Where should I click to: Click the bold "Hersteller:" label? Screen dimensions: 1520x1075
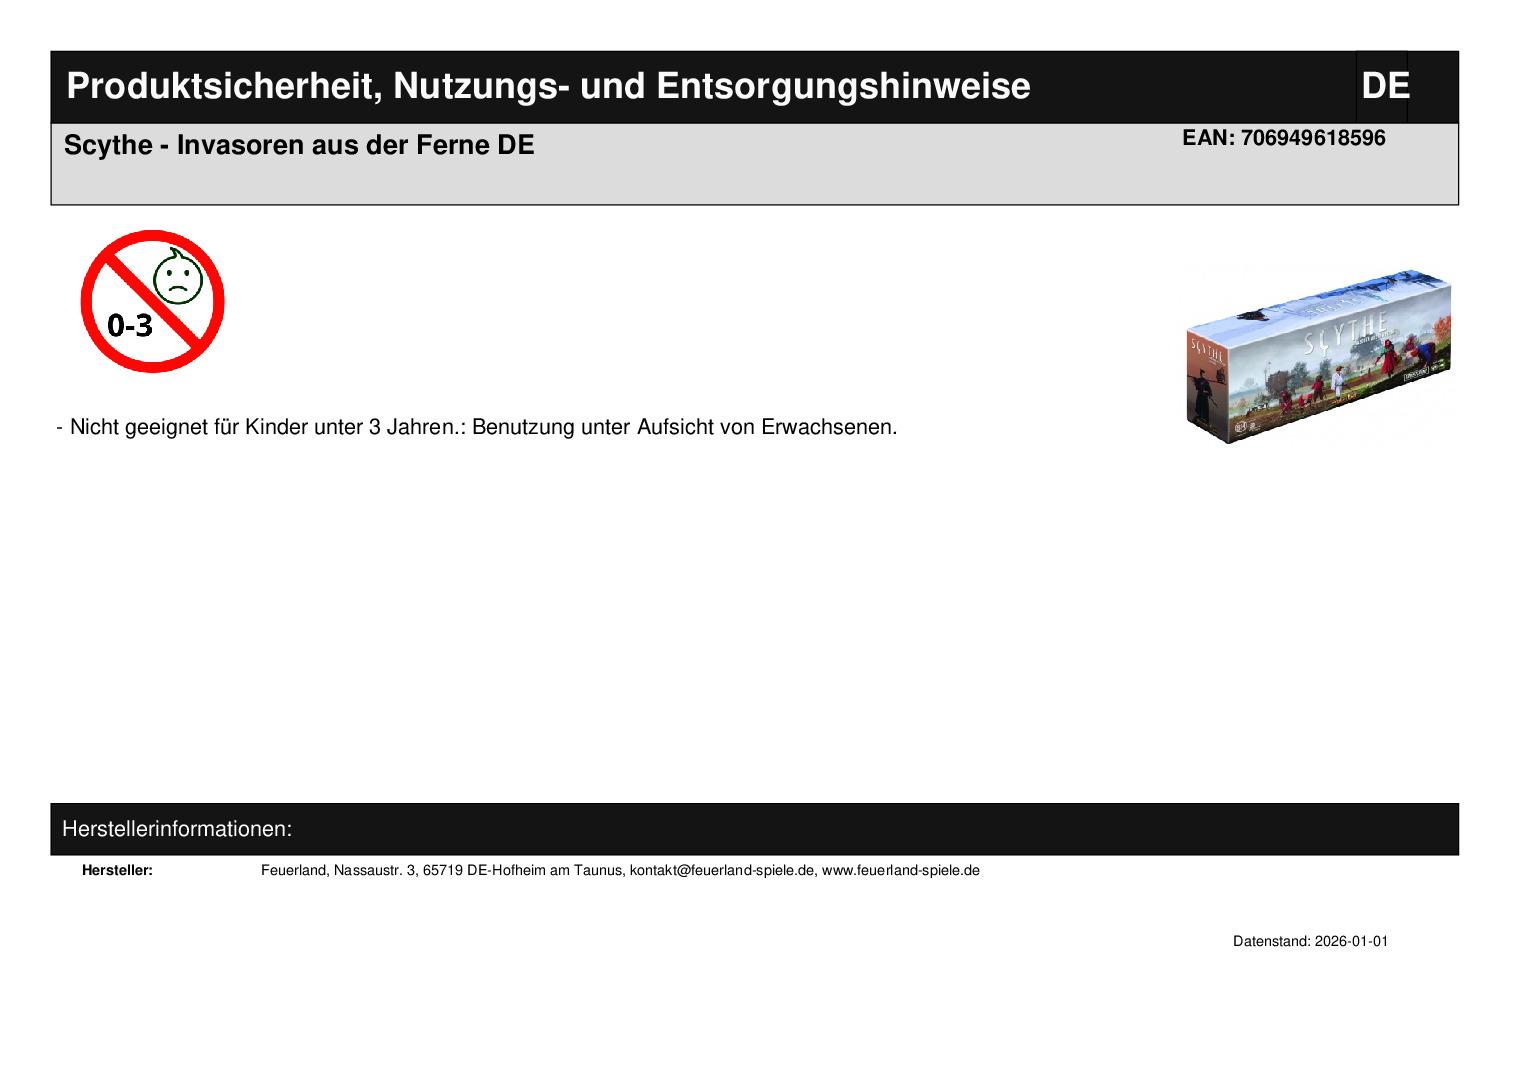[117, 870]
